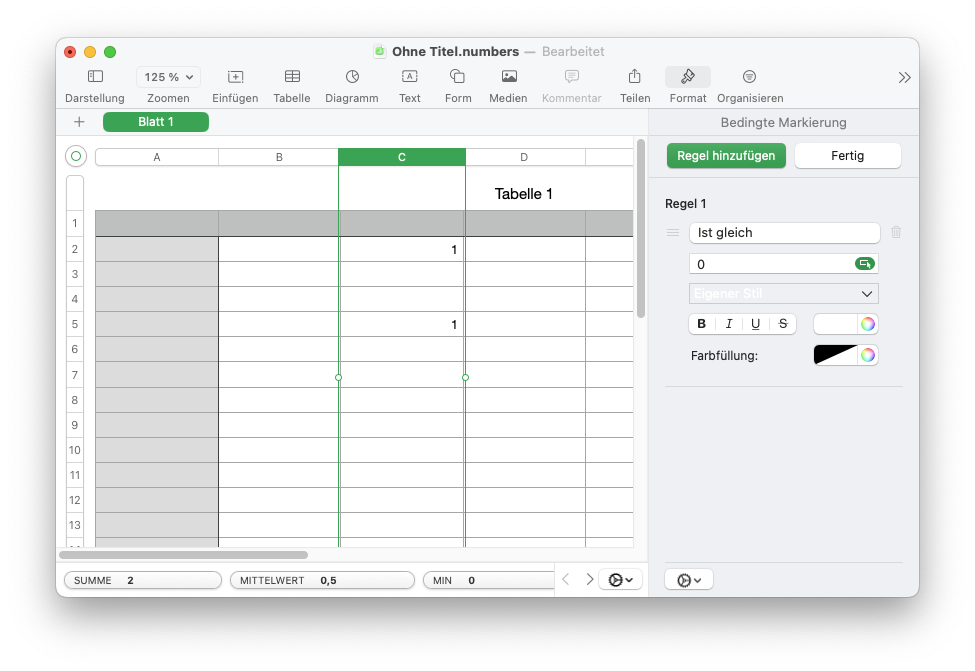Click the MITTELWERT 0,5 status pill
This screenshot has height=671, width=975.
[x=322, y=580]
